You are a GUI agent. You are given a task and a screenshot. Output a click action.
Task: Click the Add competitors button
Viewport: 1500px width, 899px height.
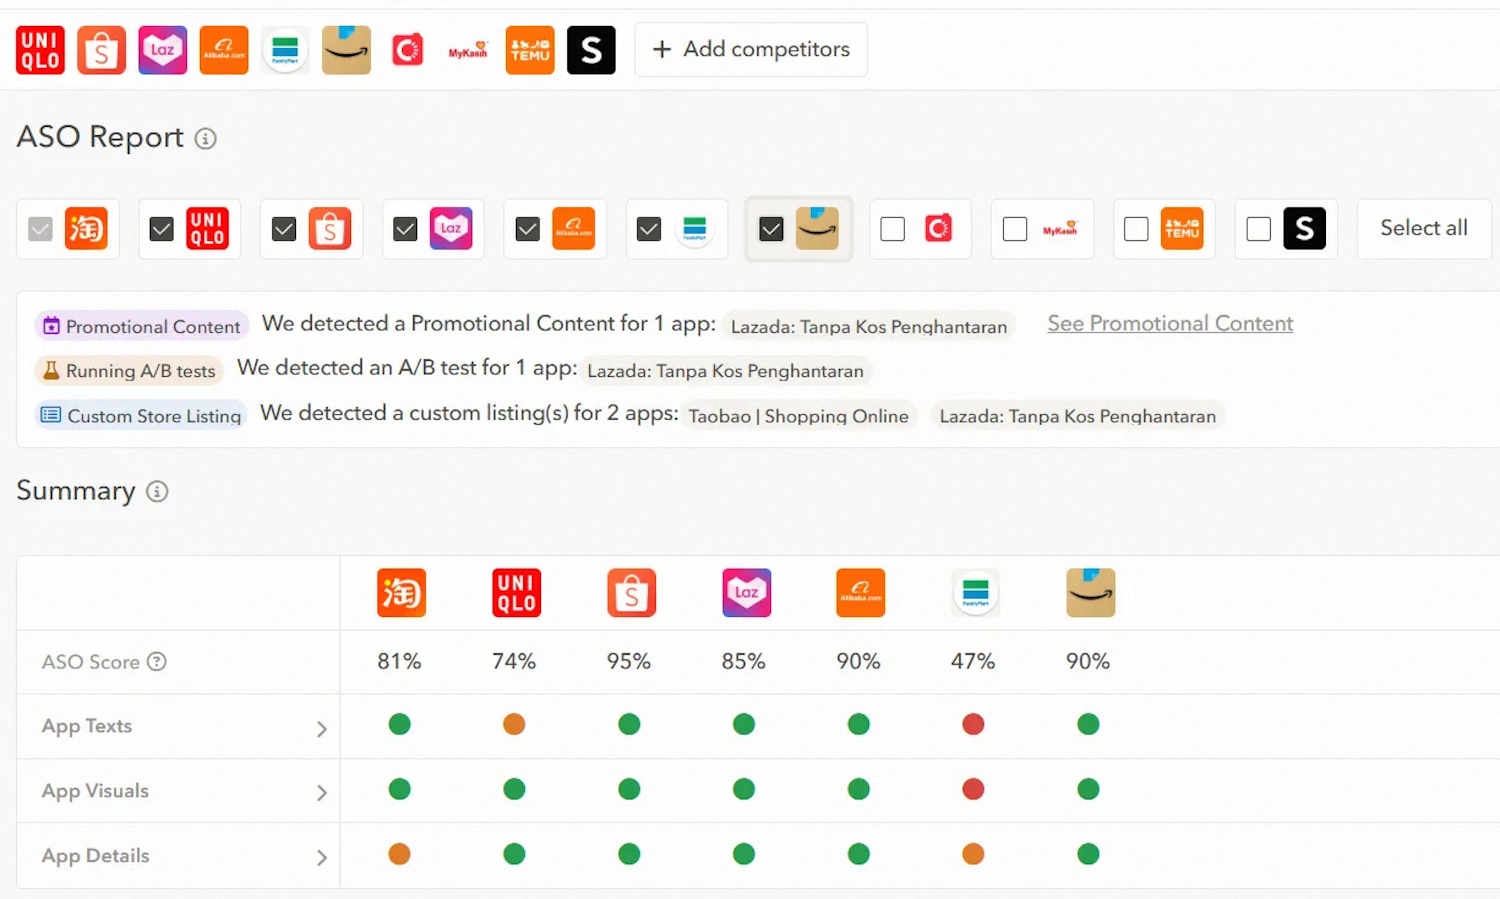point(750,49)
